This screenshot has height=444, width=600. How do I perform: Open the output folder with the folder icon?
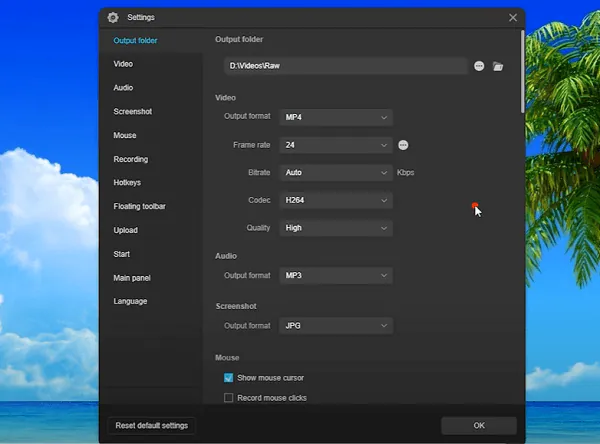(498, 66)
